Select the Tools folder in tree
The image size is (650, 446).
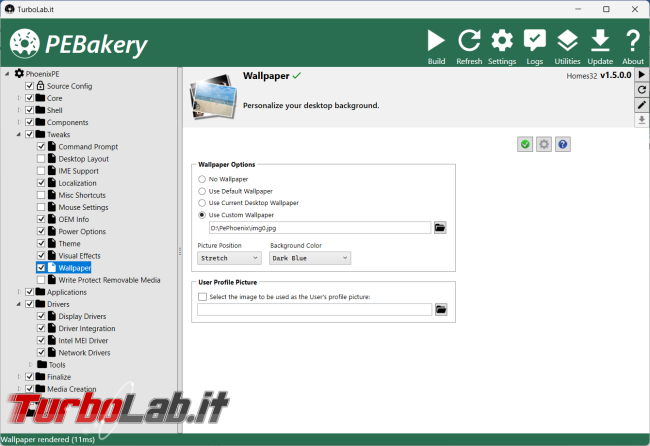(51, 365)
